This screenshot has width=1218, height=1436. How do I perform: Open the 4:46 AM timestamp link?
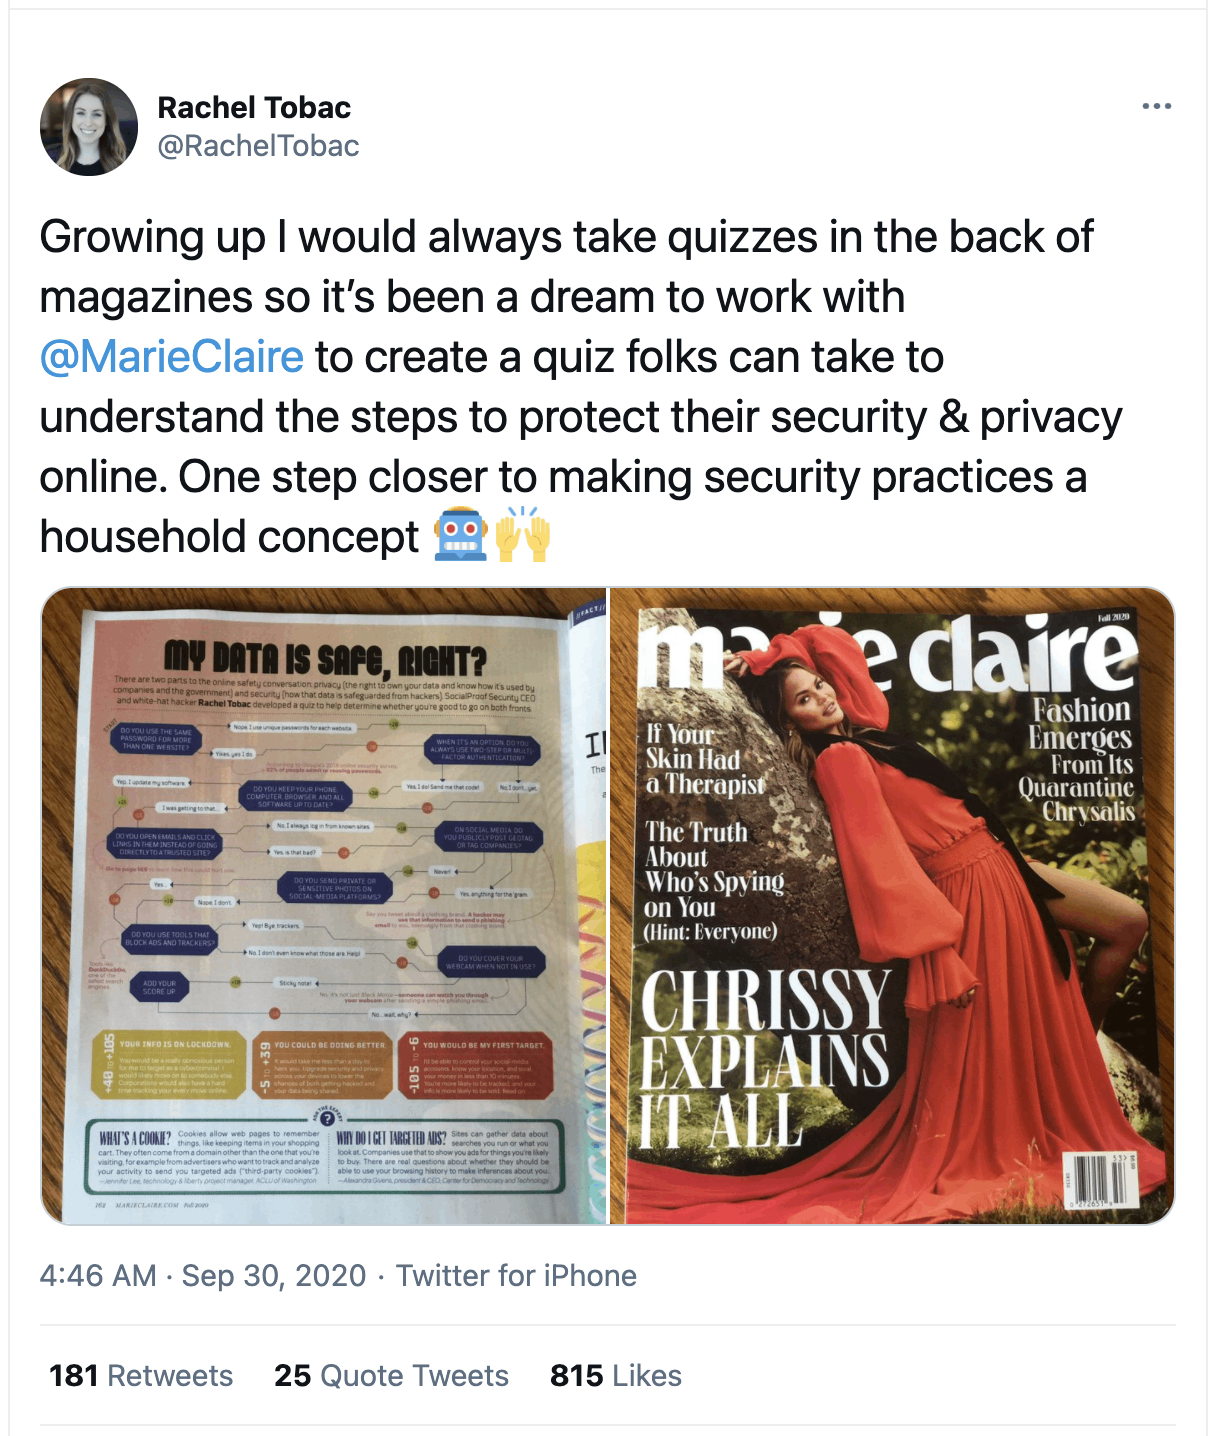coord(98,1276)
